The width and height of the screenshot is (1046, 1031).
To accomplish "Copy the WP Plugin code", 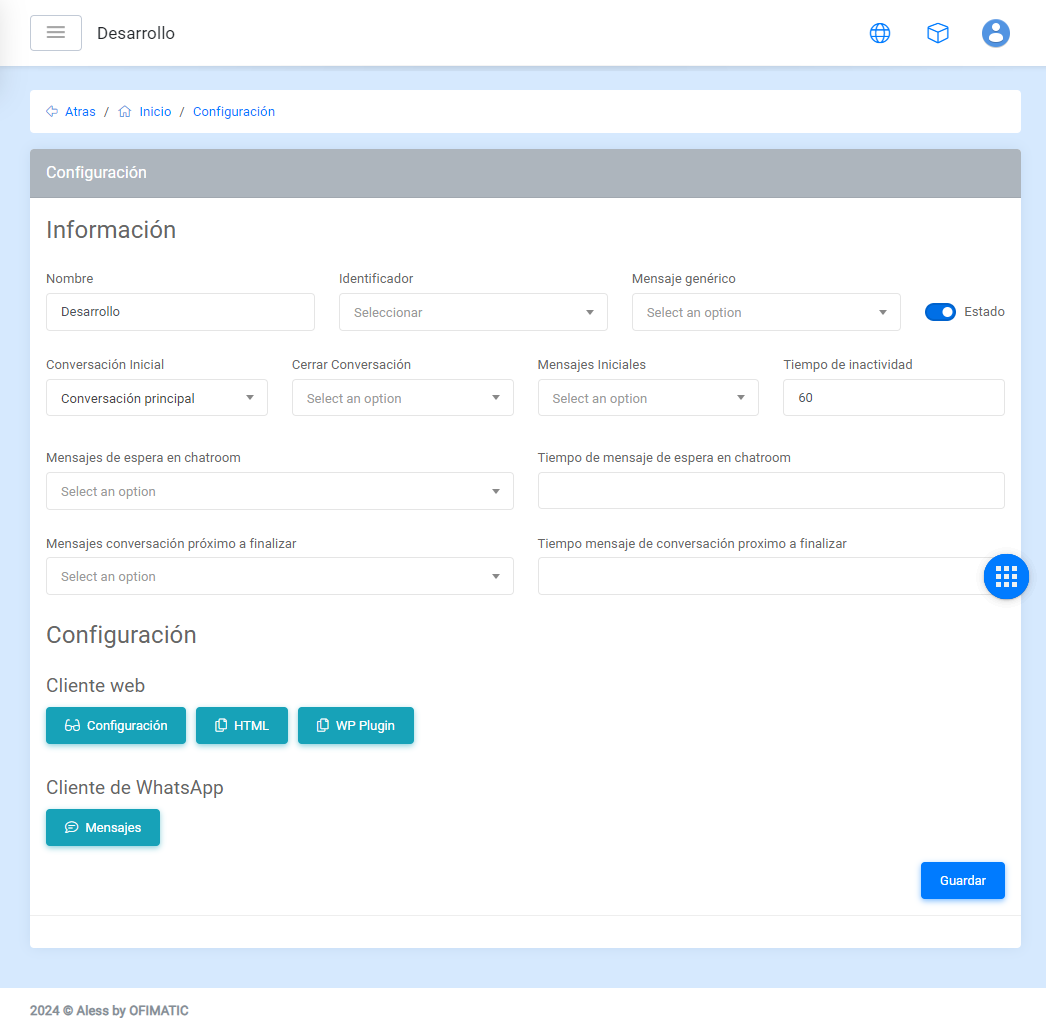I will point(356,726).
